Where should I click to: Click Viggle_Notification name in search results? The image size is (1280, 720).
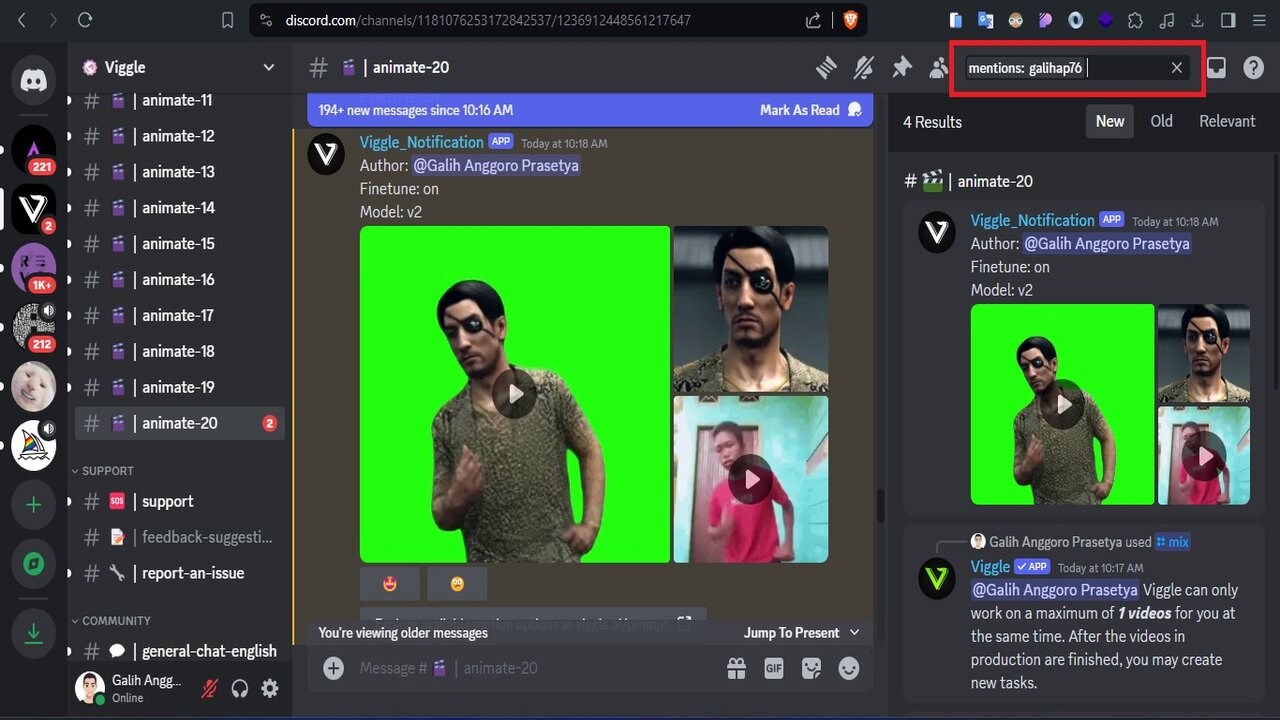tap(1033, 220)
